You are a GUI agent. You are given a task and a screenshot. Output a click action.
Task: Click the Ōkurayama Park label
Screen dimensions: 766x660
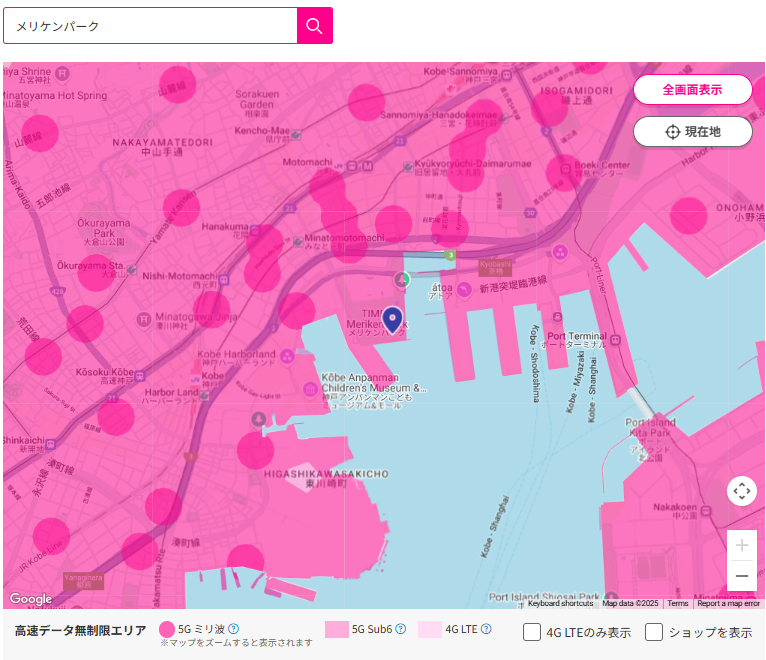click(104, 232)
